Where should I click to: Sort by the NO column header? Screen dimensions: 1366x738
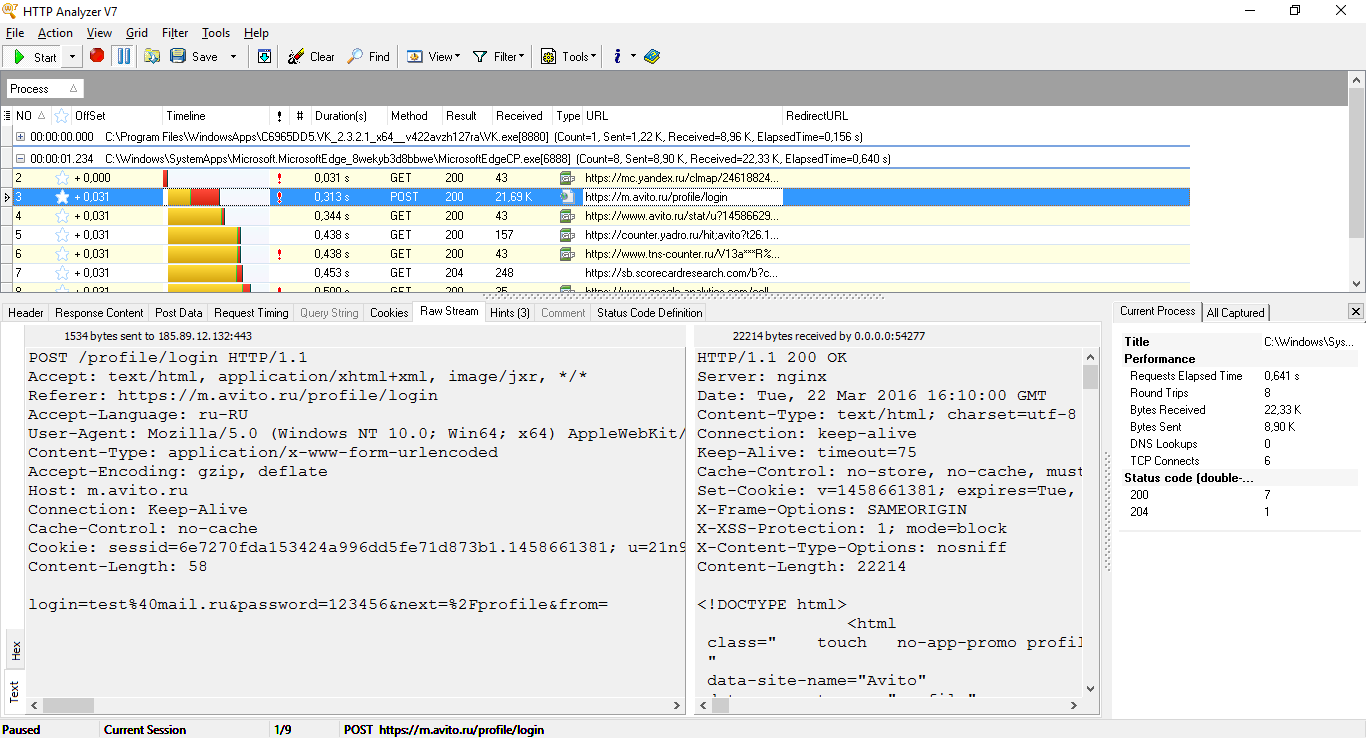coord(31,116)
